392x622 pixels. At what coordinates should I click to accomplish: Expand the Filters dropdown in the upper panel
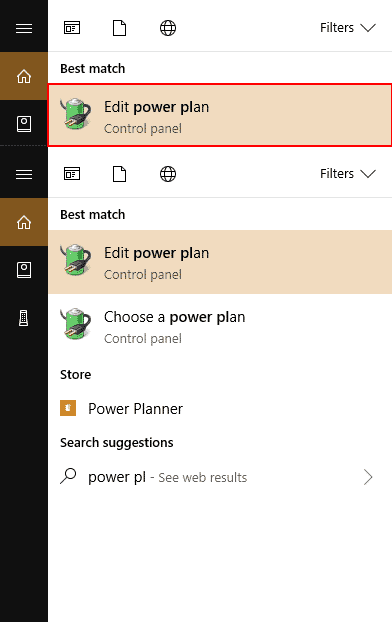tap(348, 28)
